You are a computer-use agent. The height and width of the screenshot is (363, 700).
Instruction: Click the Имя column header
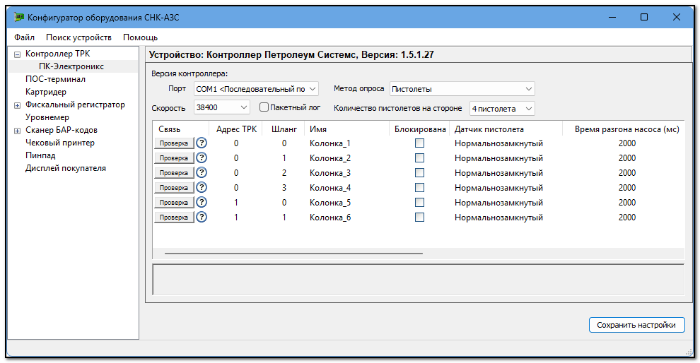(347, 129)
